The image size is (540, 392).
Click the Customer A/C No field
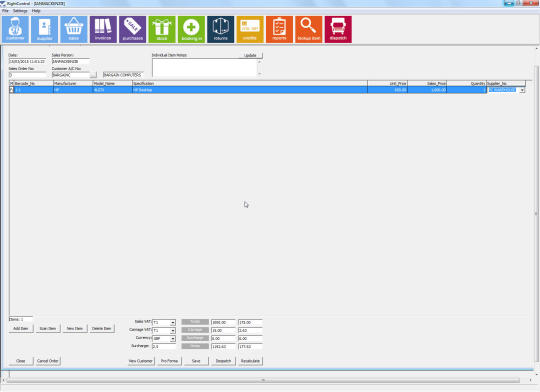tap(71, 75)
